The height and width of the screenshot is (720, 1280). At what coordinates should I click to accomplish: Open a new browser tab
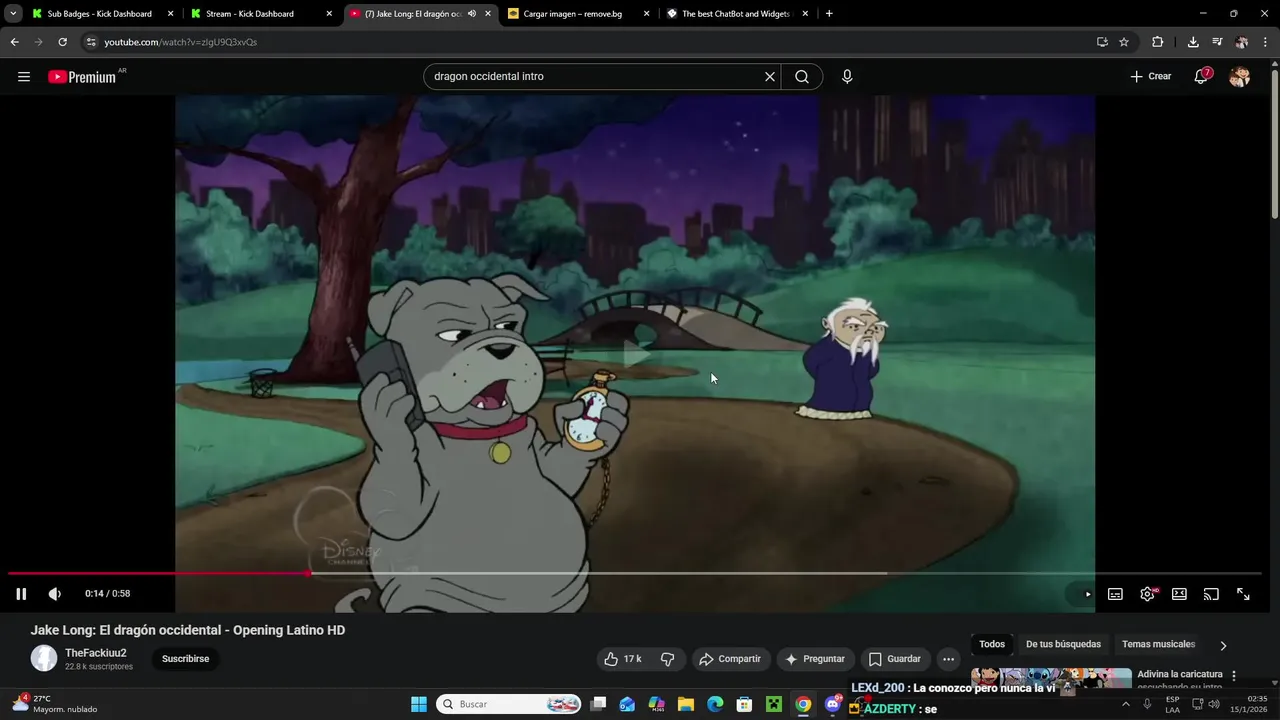(x=829, y=14)
